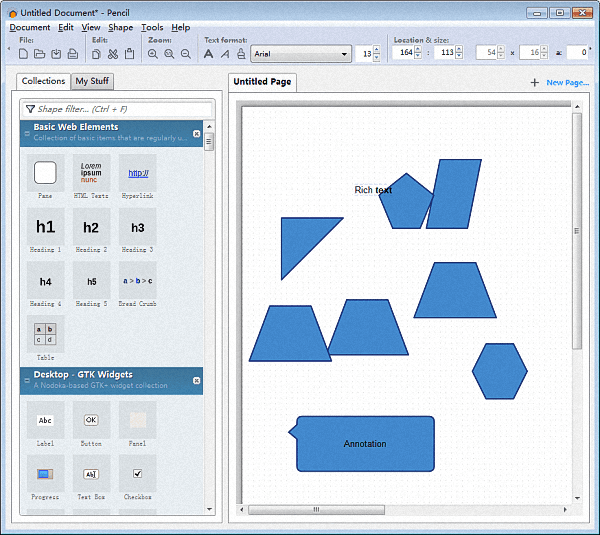The width and height of the screenshot is (600, 535).
Task: Toggle bold text format A icon
Action: 209,54
